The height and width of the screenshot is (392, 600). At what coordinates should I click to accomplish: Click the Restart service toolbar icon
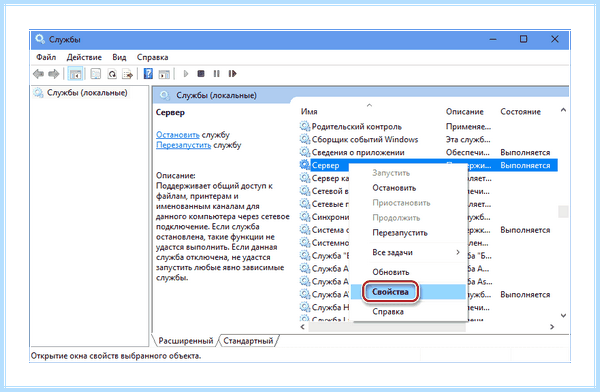(232, 74)
